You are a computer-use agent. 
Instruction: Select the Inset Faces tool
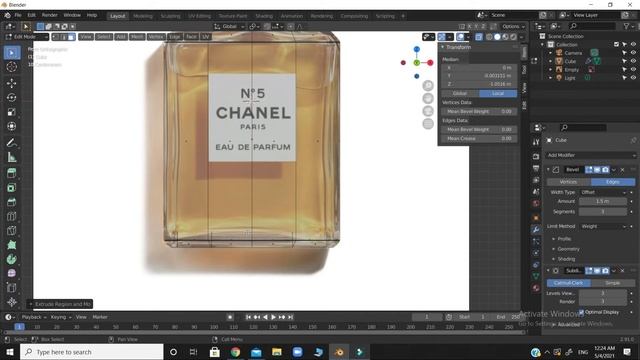(12, 187)
